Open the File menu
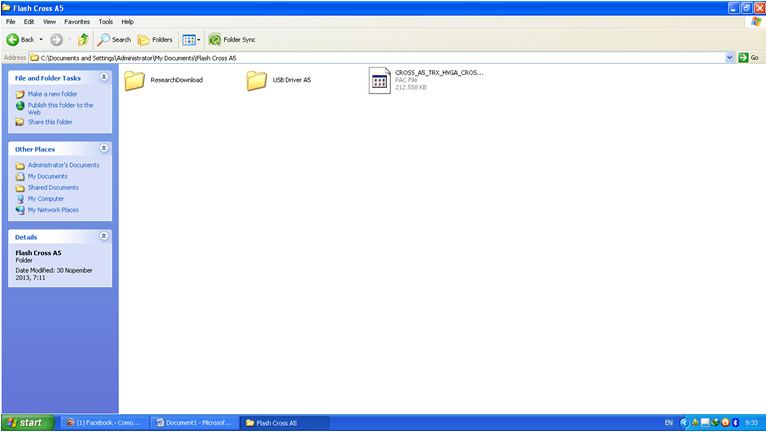766x432 pixels. coord(11,22)
